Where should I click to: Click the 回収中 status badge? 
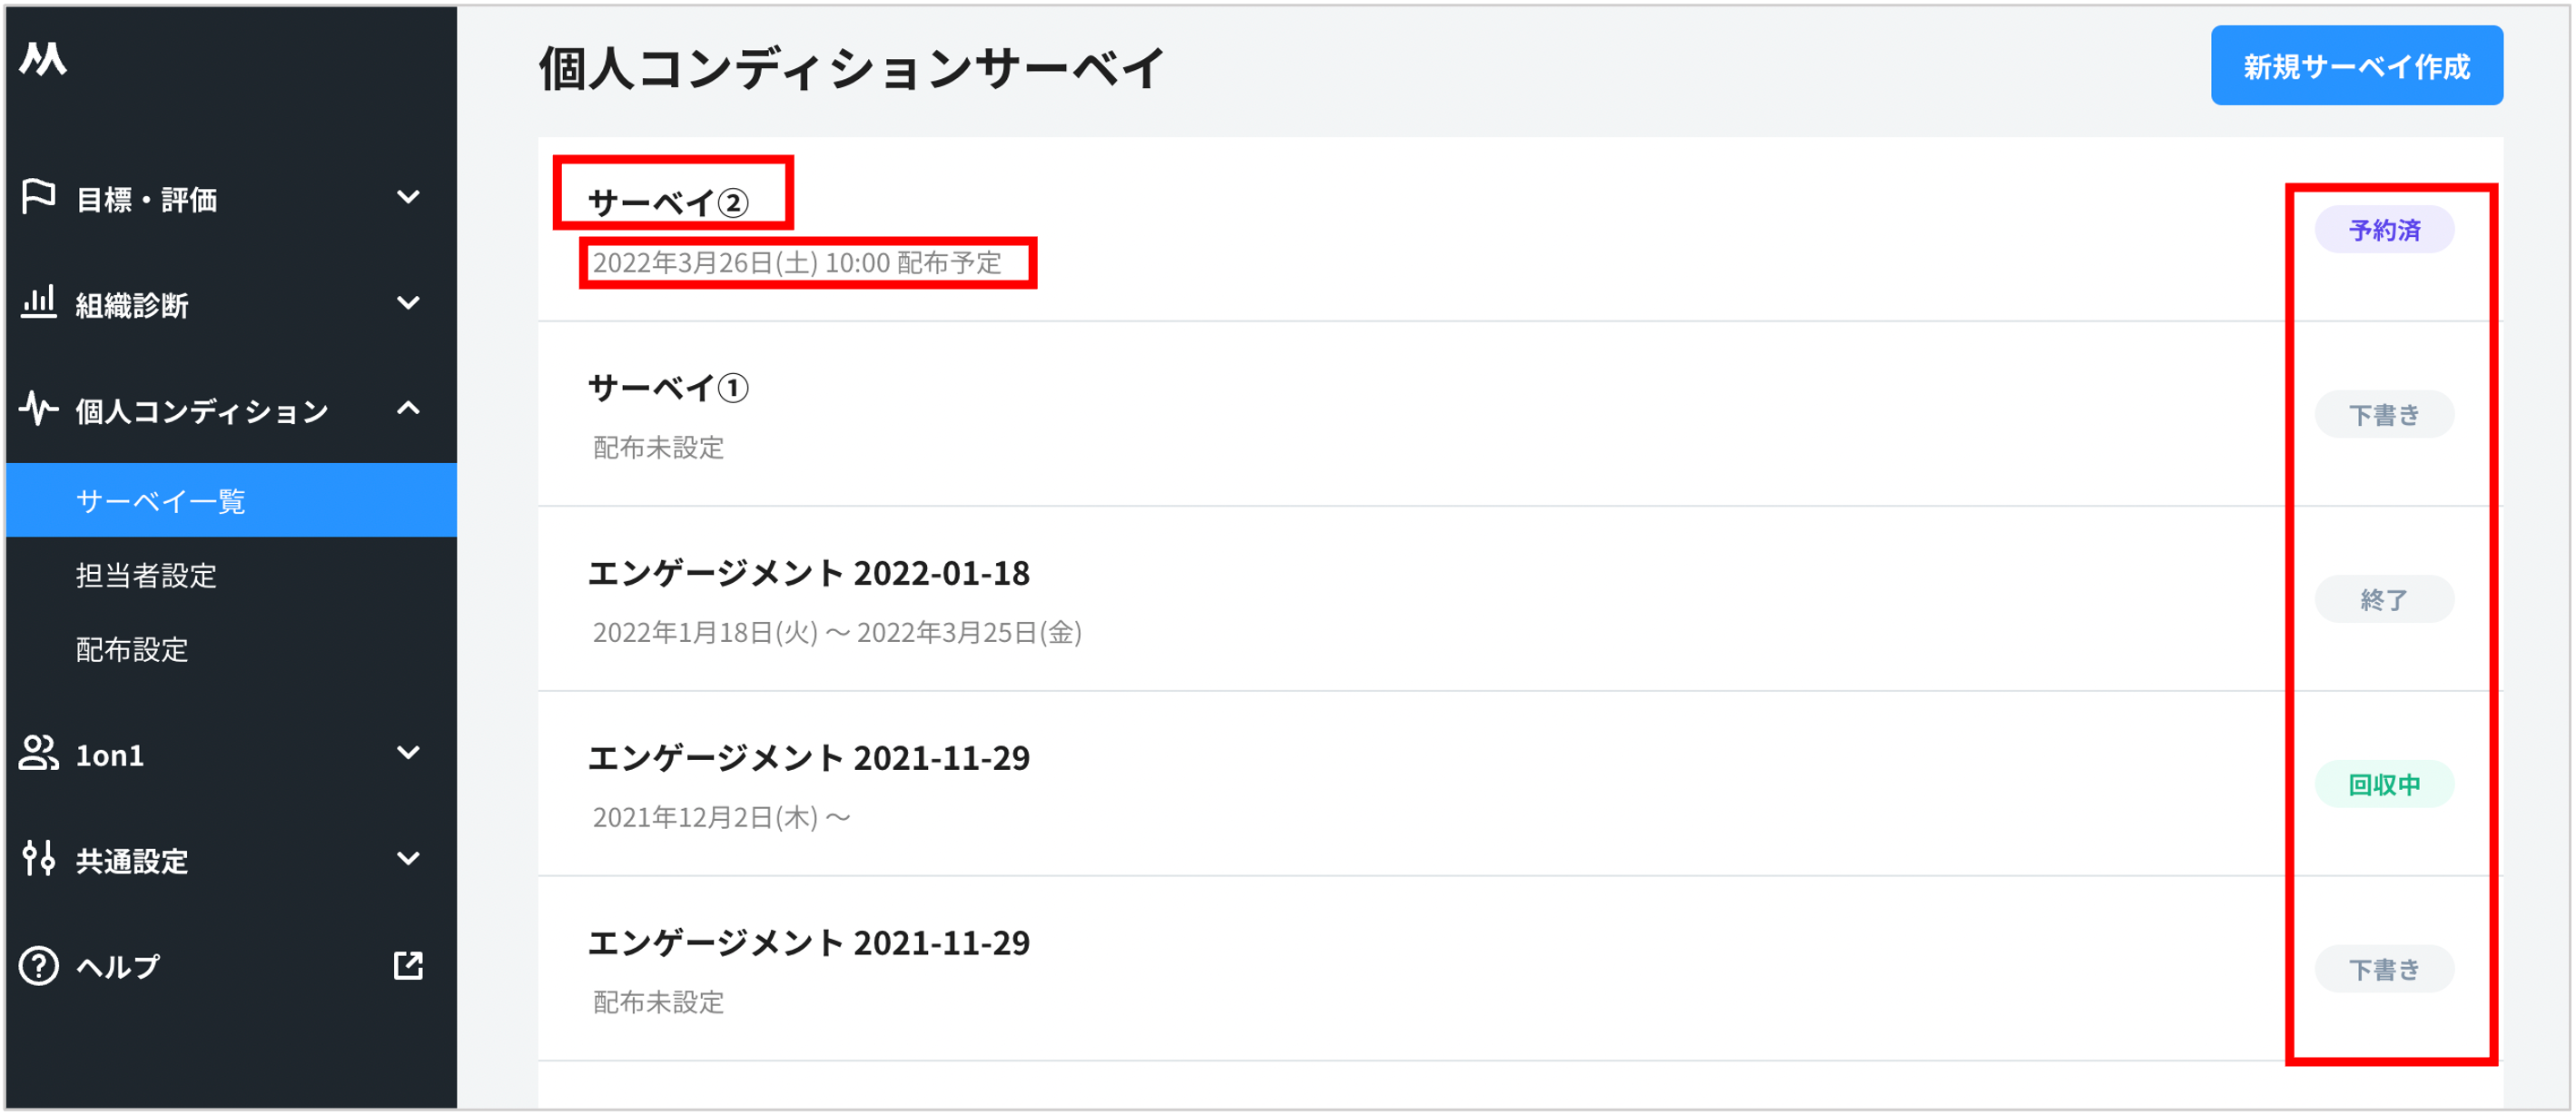pos(2383,785)
